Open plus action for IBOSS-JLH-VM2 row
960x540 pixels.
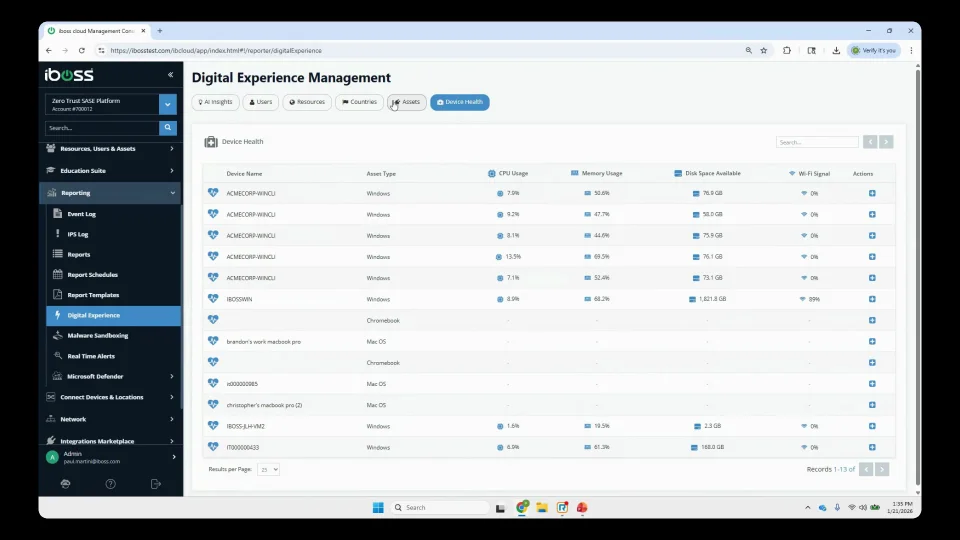coord(872,426)
